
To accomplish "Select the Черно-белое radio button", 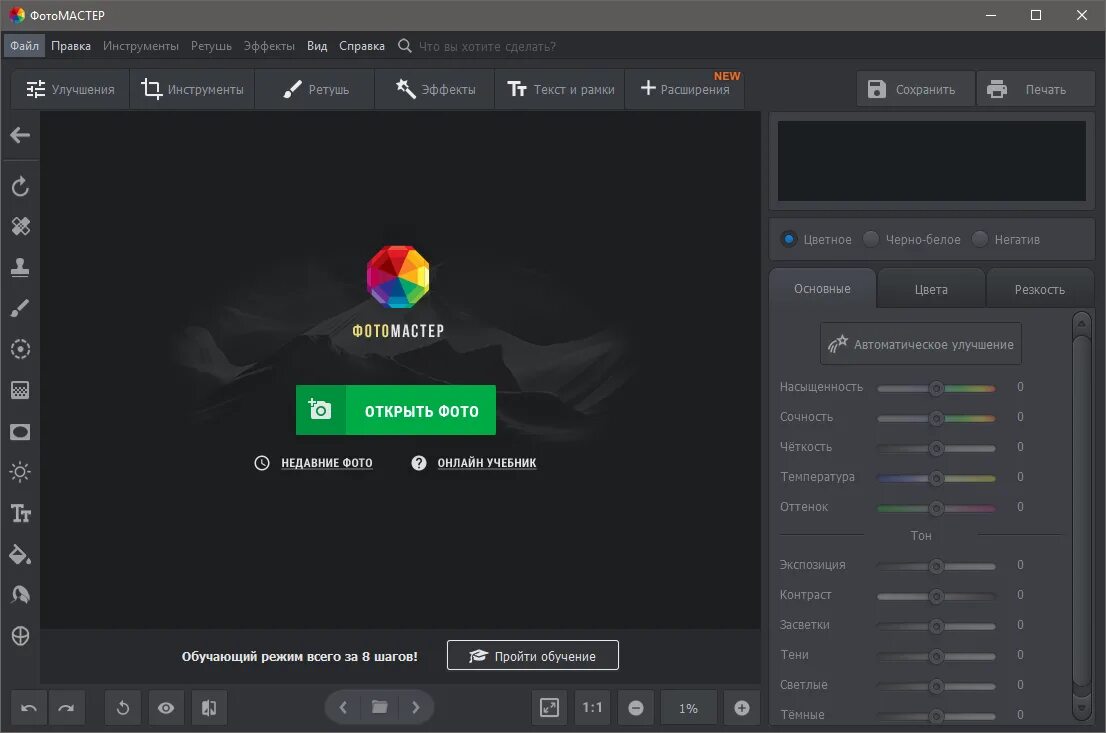I will (871, 239).
